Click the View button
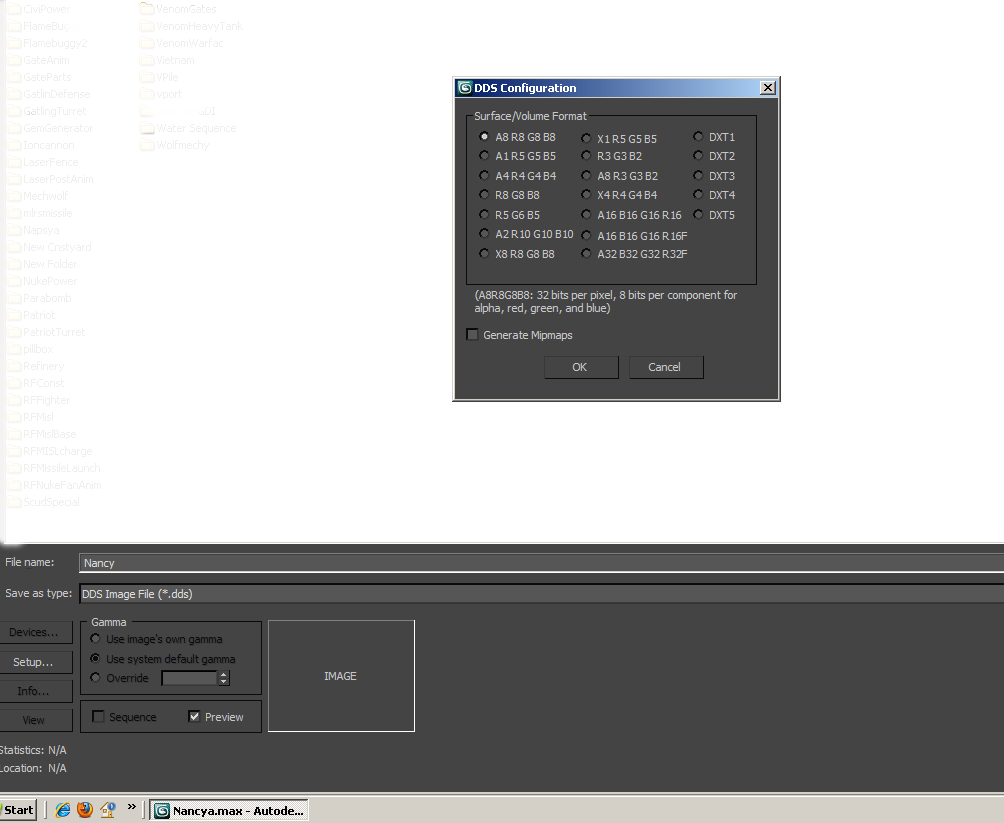This screenshot has width=1004, height=823. coord(35,720)
